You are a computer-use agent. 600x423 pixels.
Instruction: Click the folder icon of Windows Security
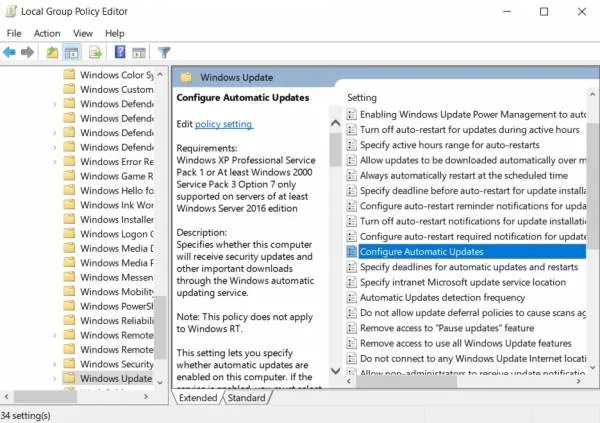(69, 363)
